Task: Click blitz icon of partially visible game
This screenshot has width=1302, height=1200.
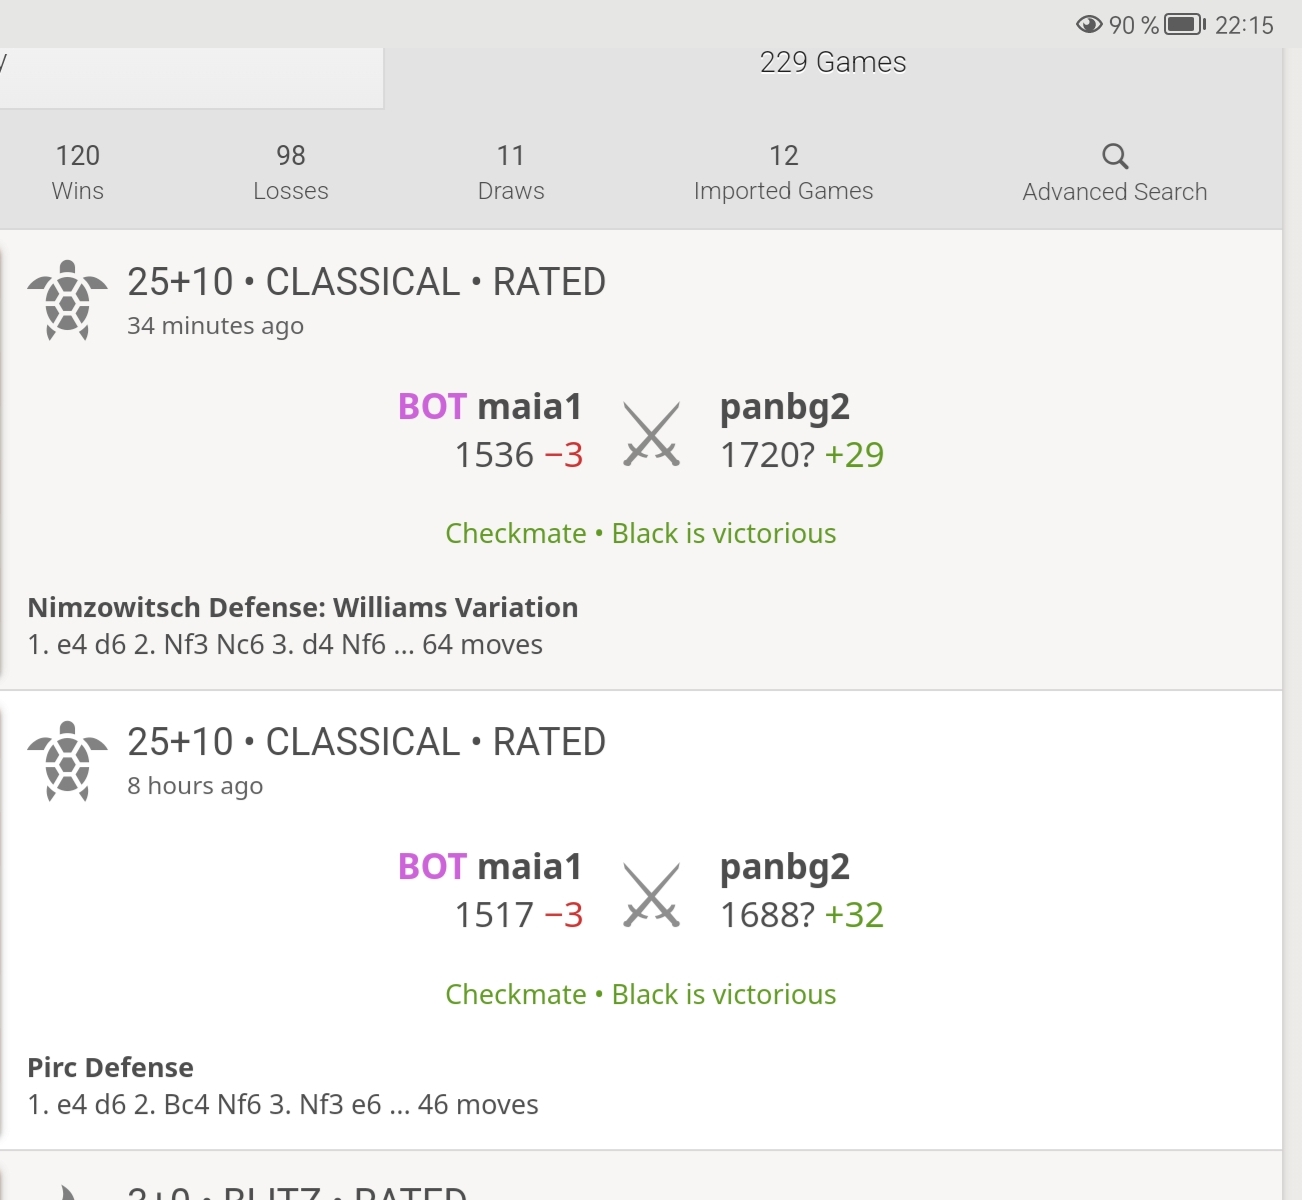Action: click(x=67, y=1192)
